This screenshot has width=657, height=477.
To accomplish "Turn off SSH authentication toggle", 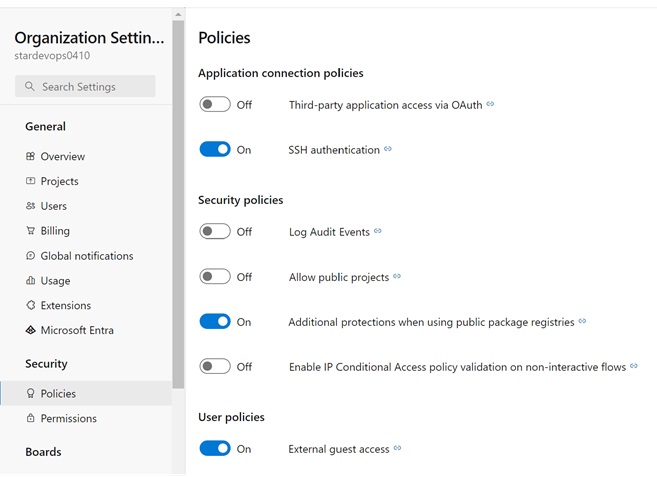I will 215,149.
